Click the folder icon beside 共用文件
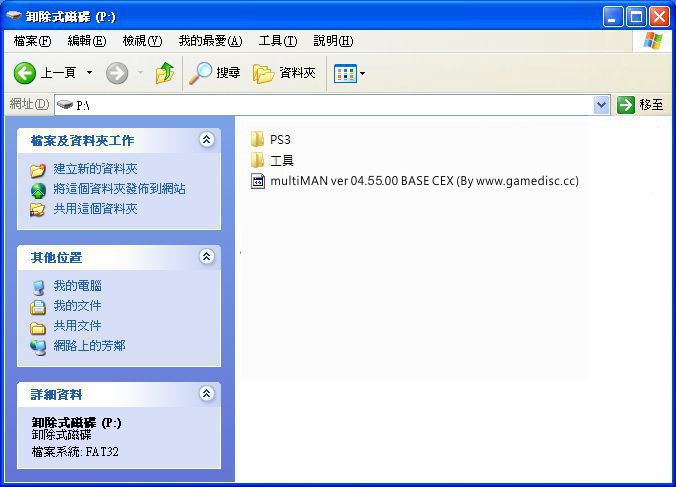The height and width of the screenshot is (487, 676). tap(38, 328)
